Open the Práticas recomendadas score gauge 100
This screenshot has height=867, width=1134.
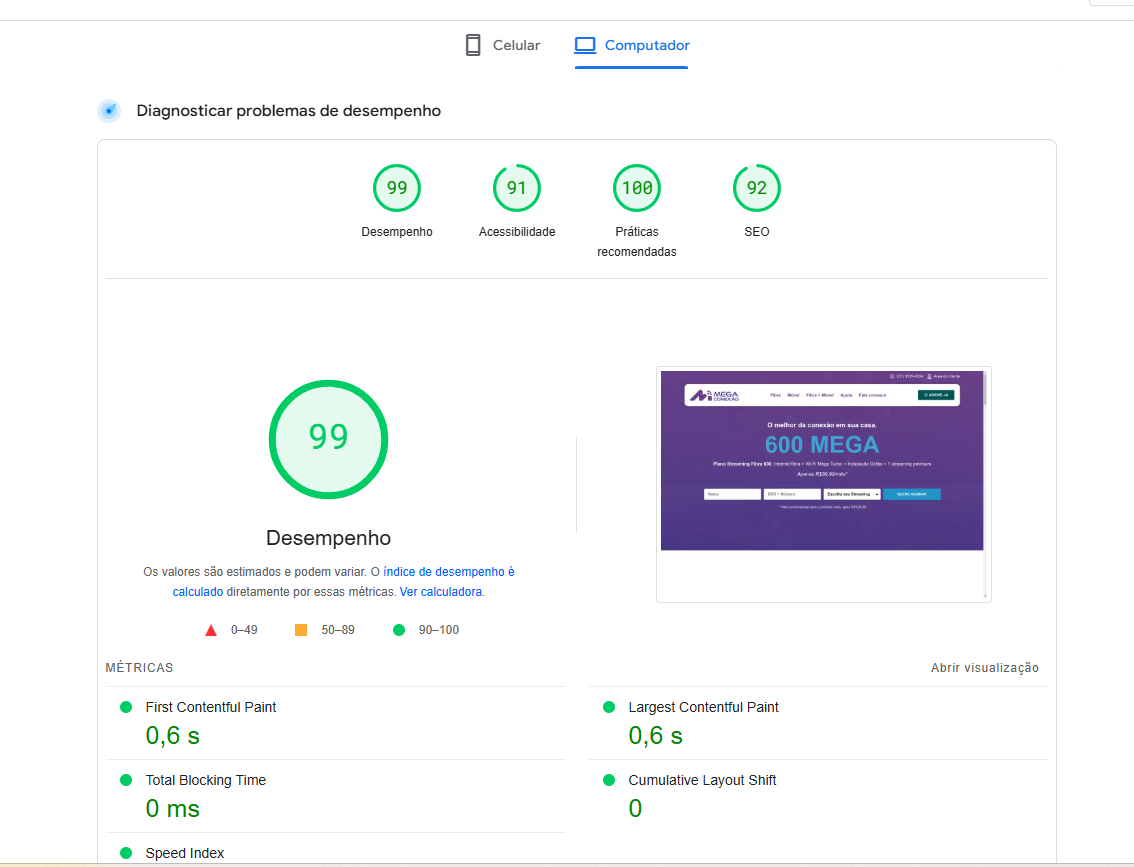coord(637,188)
